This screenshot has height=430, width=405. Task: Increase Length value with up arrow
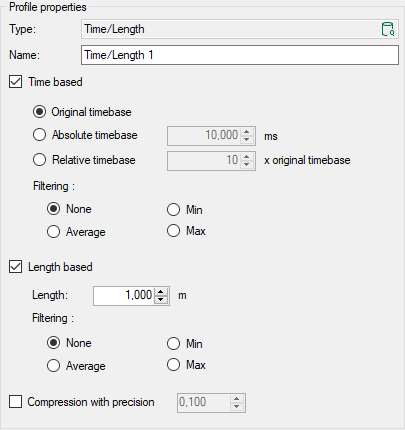[161, 292]
